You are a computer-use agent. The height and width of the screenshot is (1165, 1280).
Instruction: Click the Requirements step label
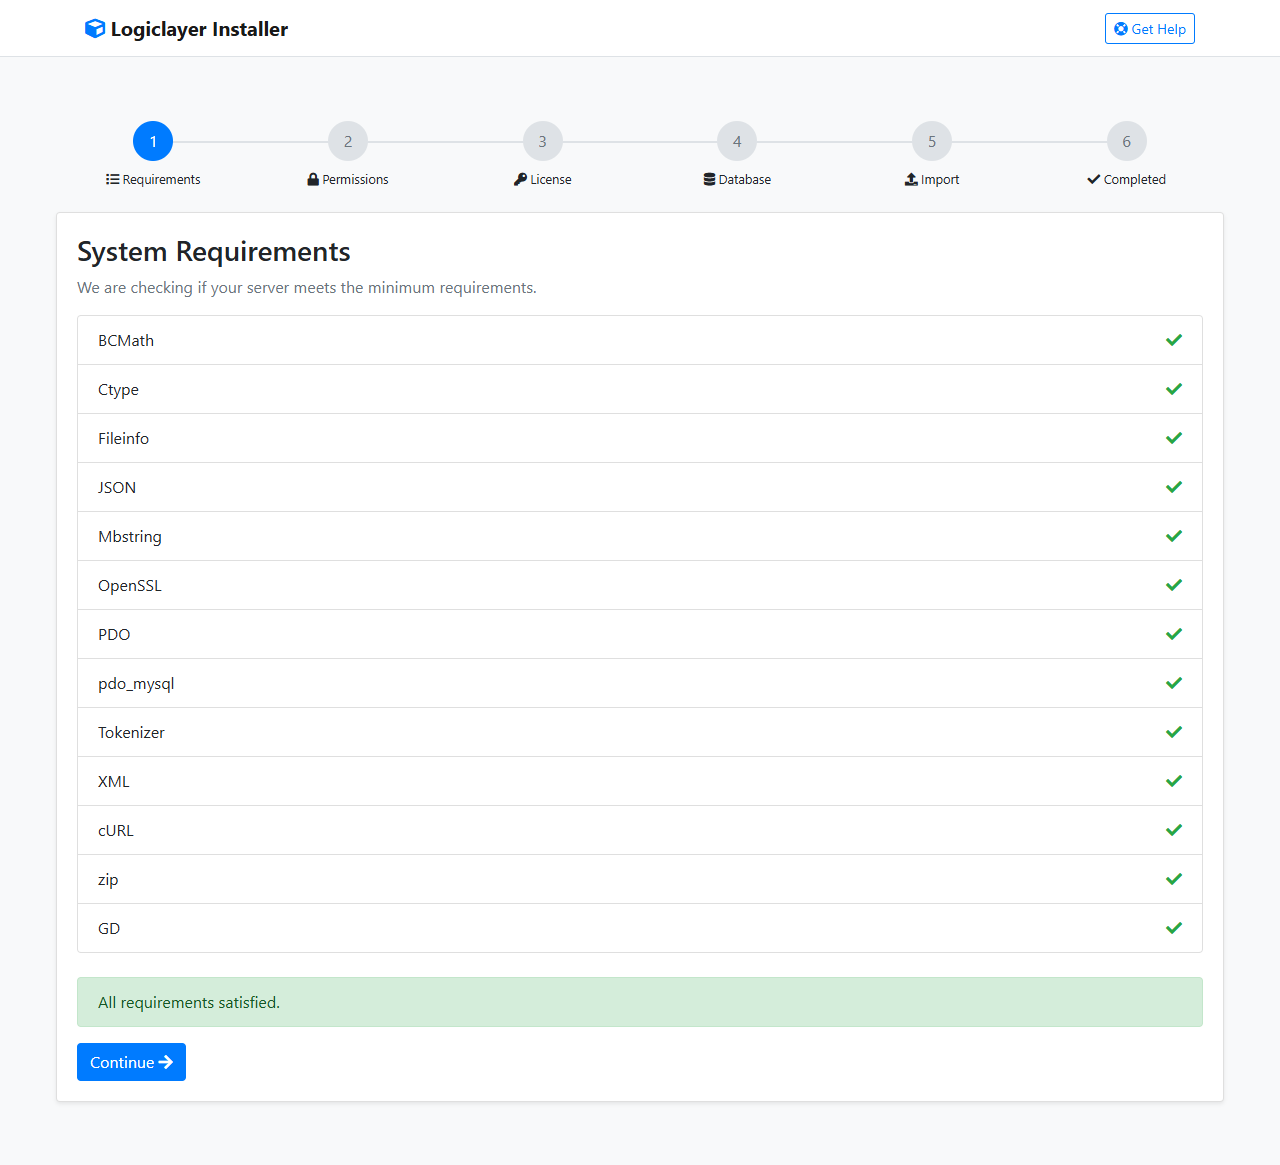(x=153, y=180)
